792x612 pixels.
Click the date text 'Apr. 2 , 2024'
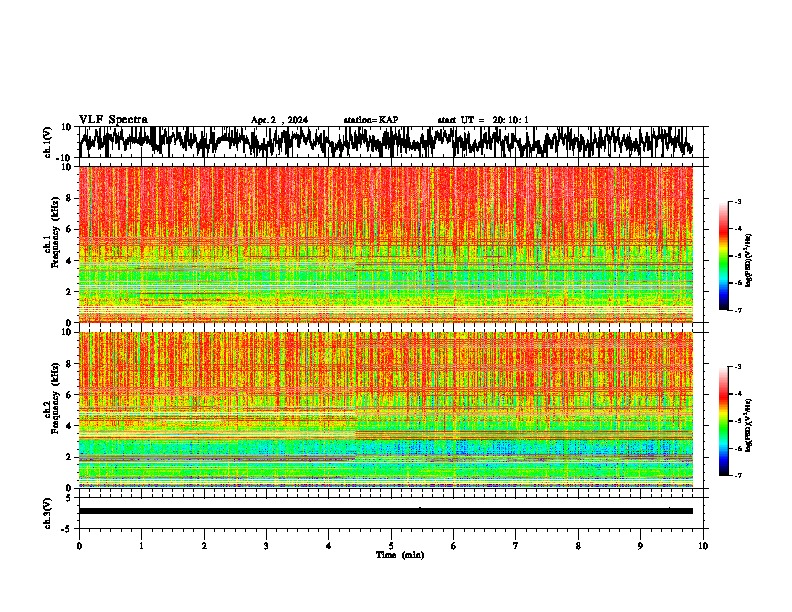tap(279, 120)
